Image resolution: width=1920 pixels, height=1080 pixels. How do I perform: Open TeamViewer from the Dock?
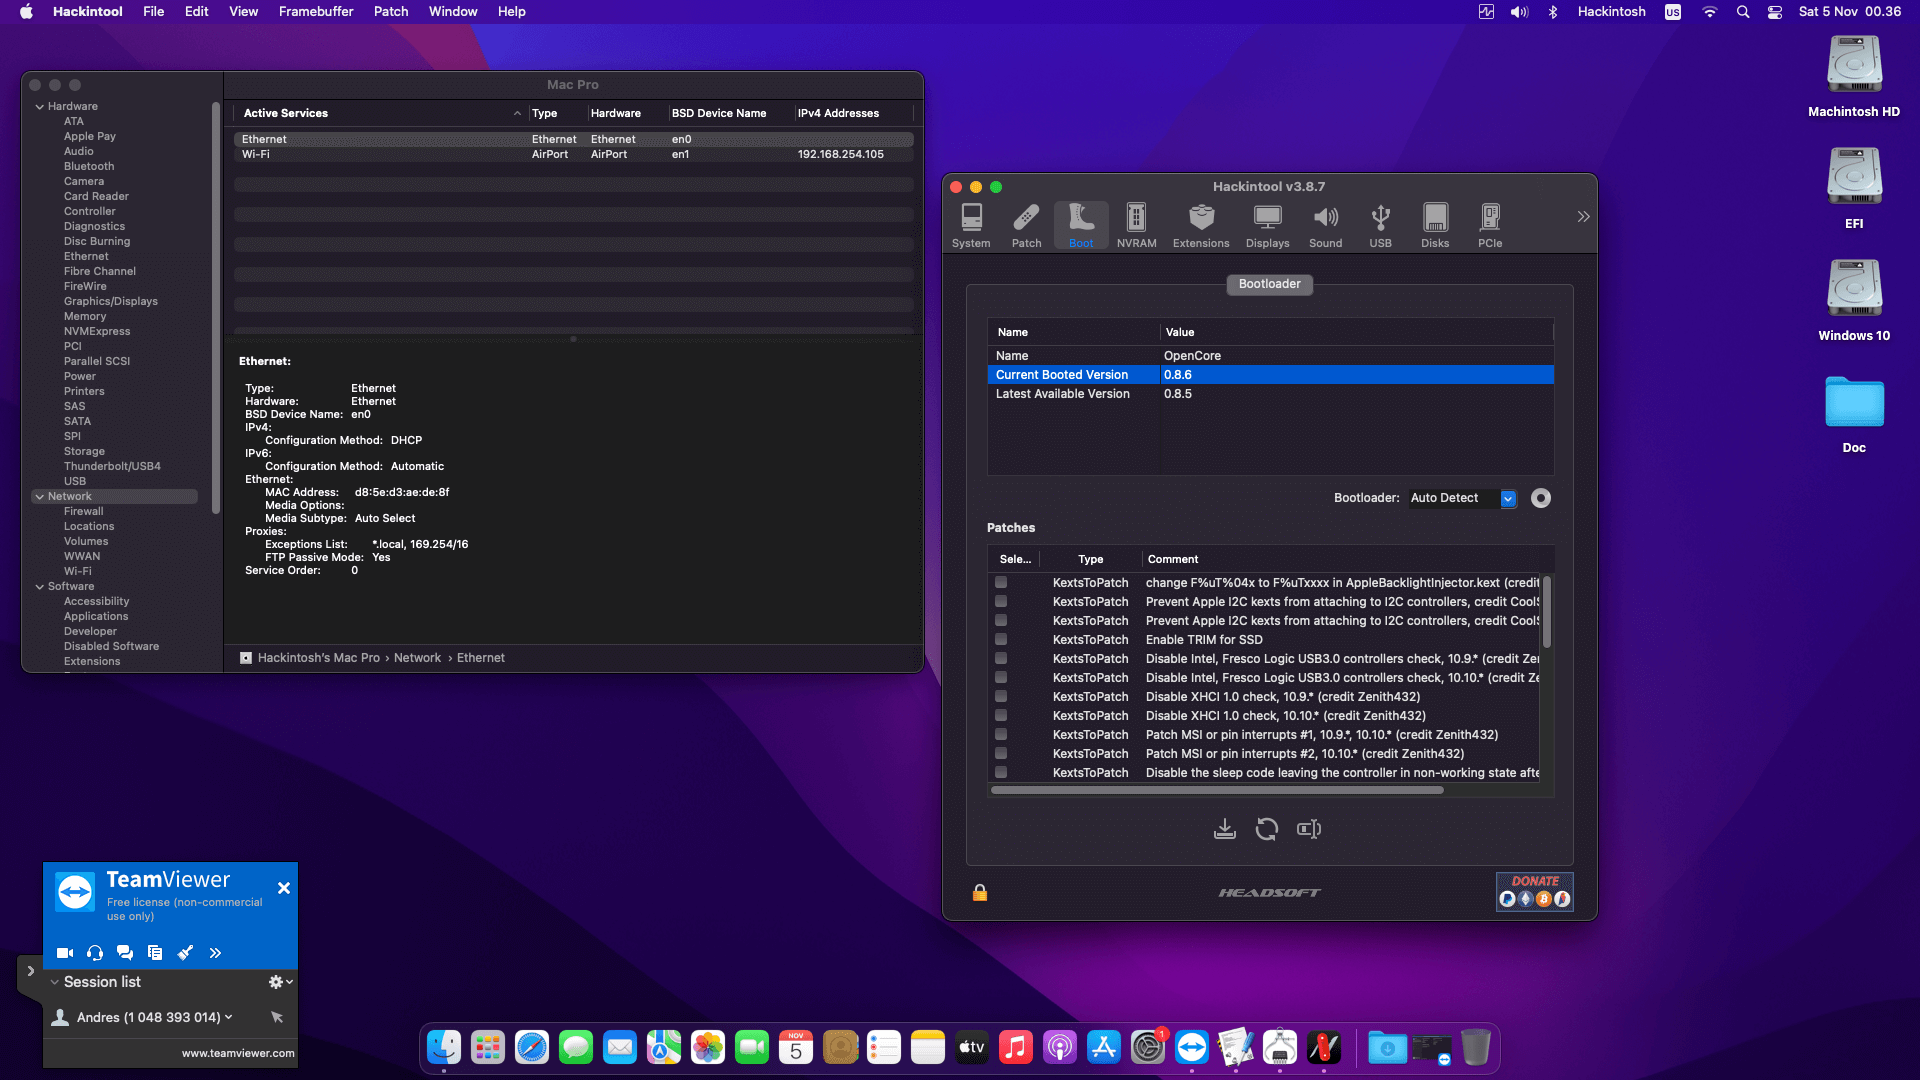coord(1191,1048)
